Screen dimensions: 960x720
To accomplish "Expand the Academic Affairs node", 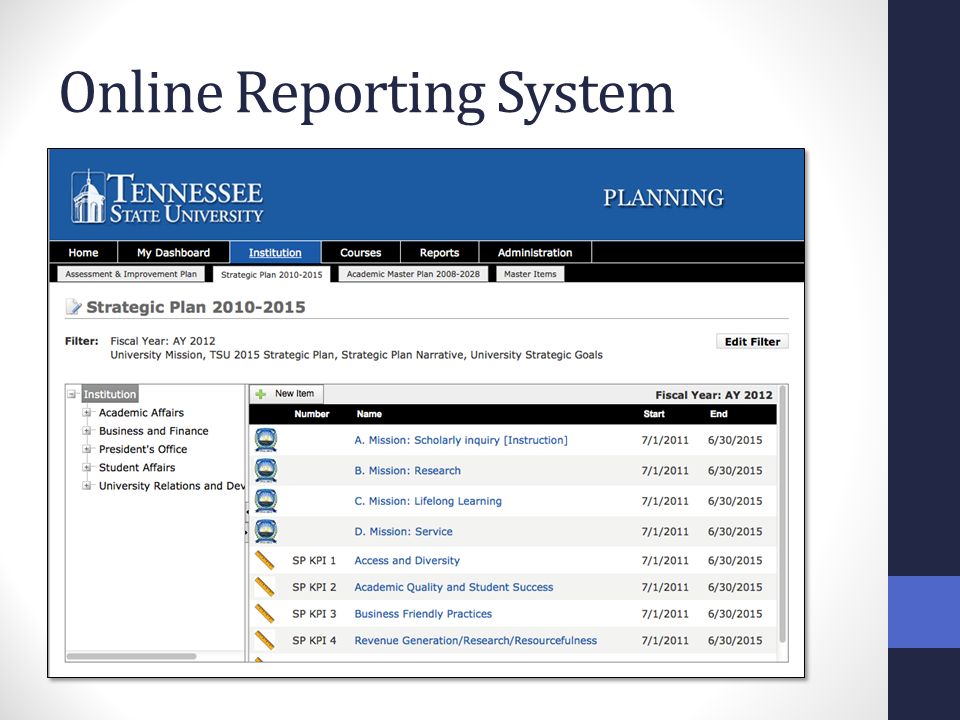I will pyautogui.click(x=87, y=413).
